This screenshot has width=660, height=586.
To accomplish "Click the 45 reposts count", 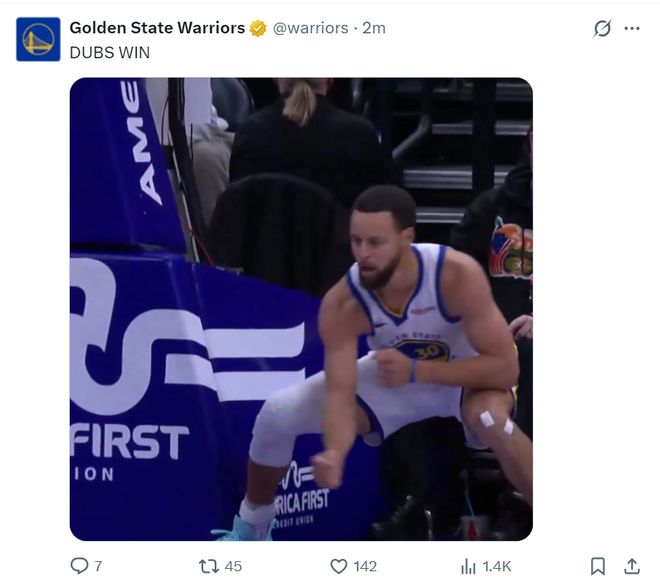I will [233, 566].
